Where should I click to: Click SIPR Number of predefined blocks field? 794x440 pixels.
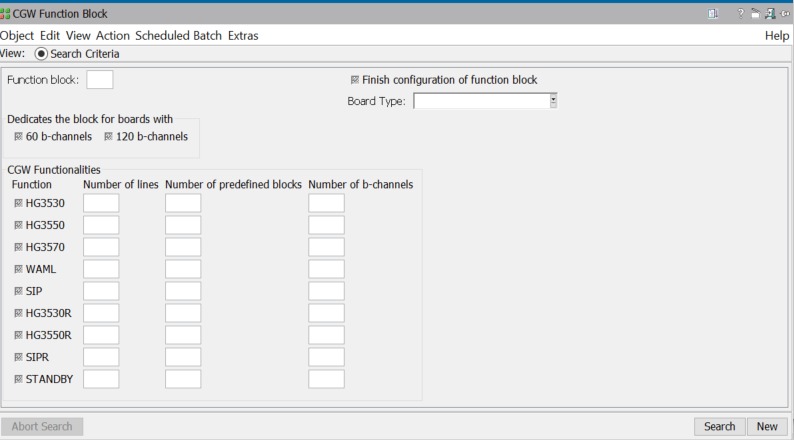183,357
